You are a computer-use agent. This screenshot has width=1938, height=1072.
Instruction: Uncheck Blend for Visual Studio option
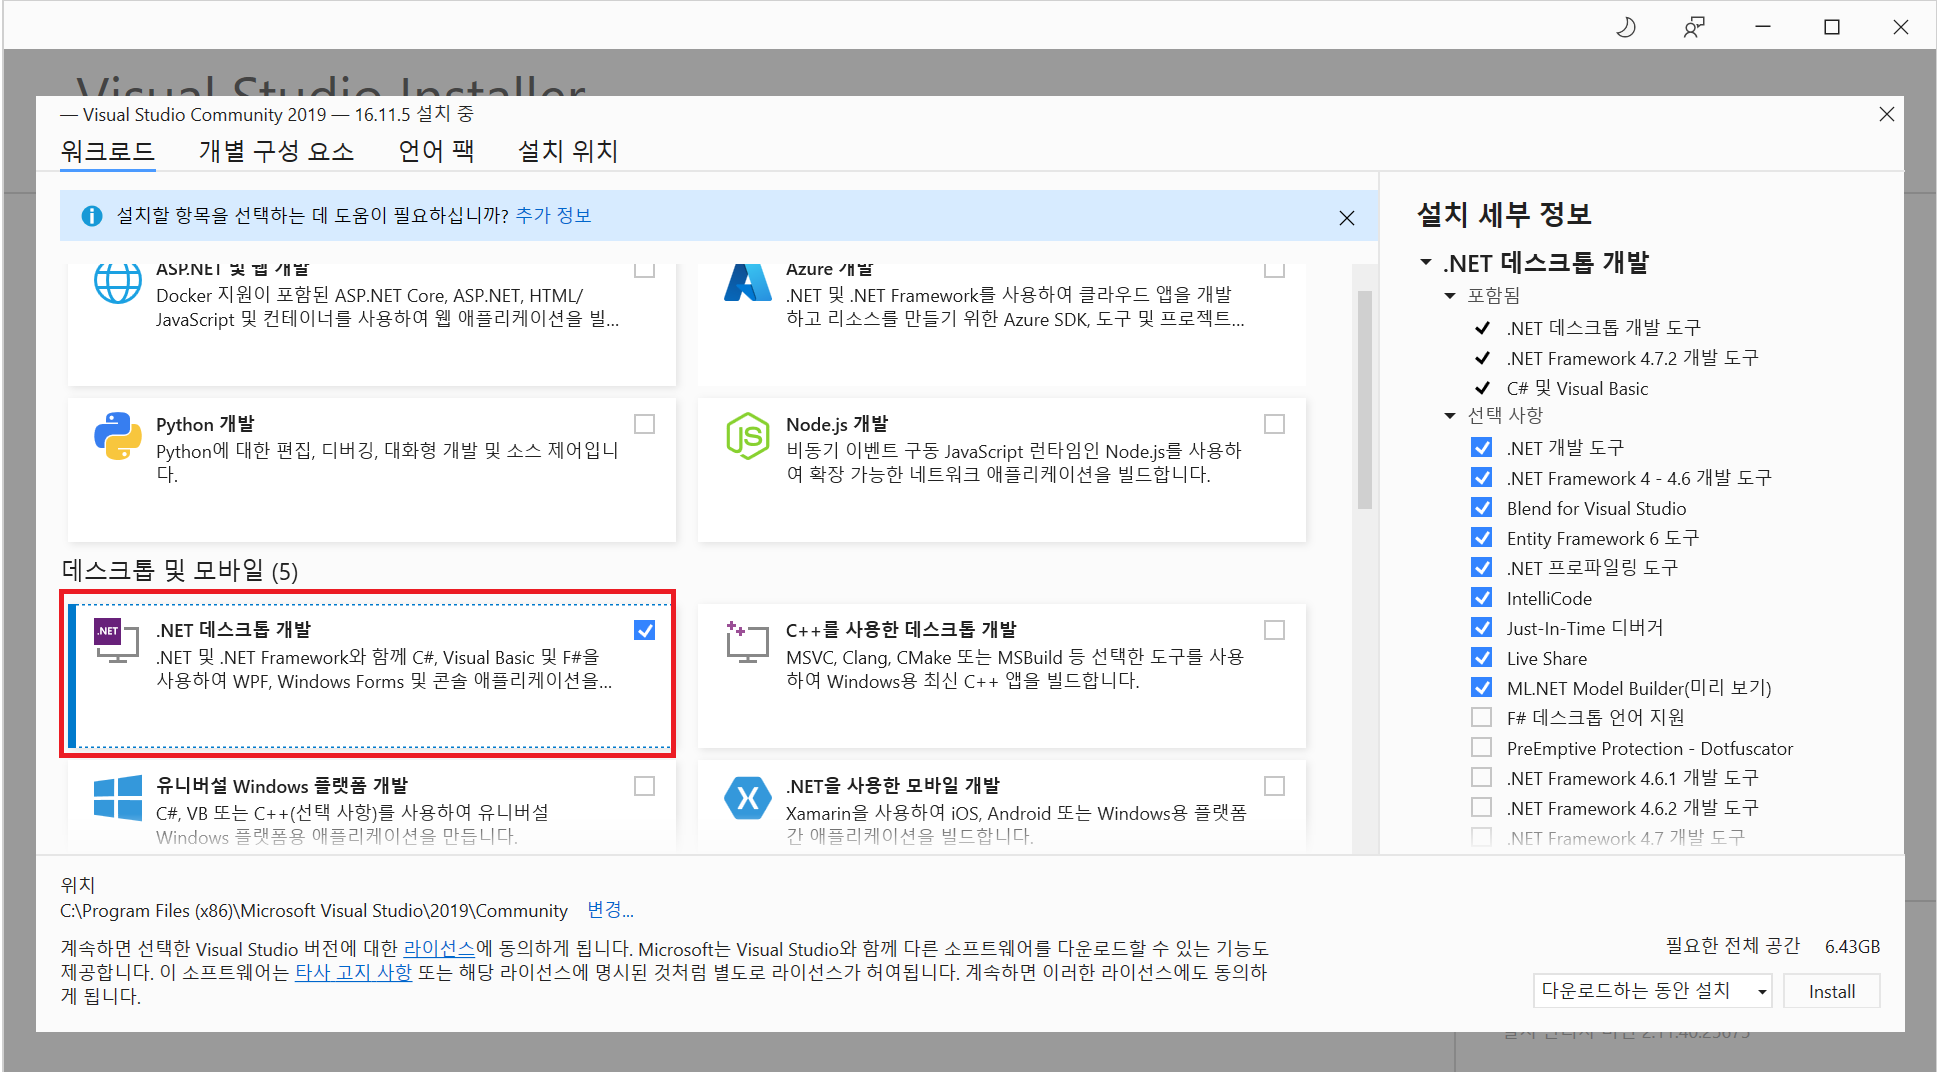point(1482,507)
